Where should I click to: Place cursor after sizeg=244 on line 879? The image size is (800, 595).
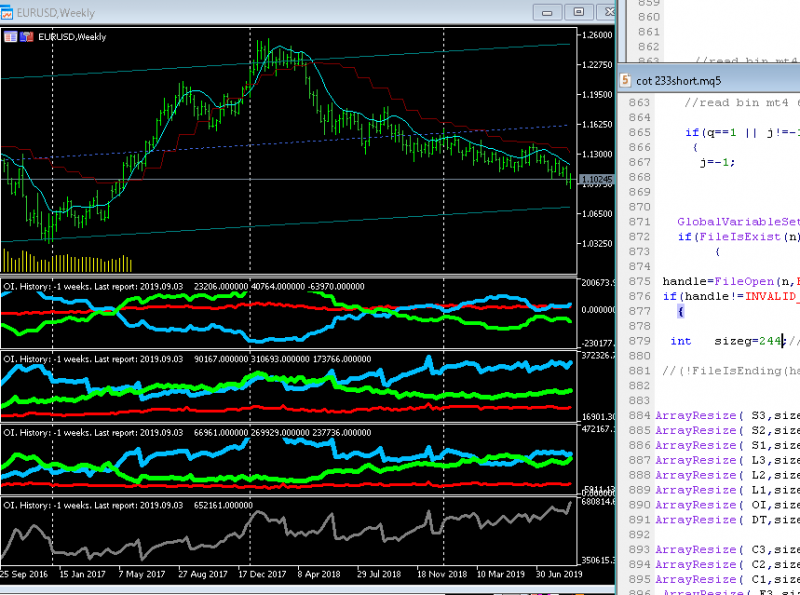(783, 341)
